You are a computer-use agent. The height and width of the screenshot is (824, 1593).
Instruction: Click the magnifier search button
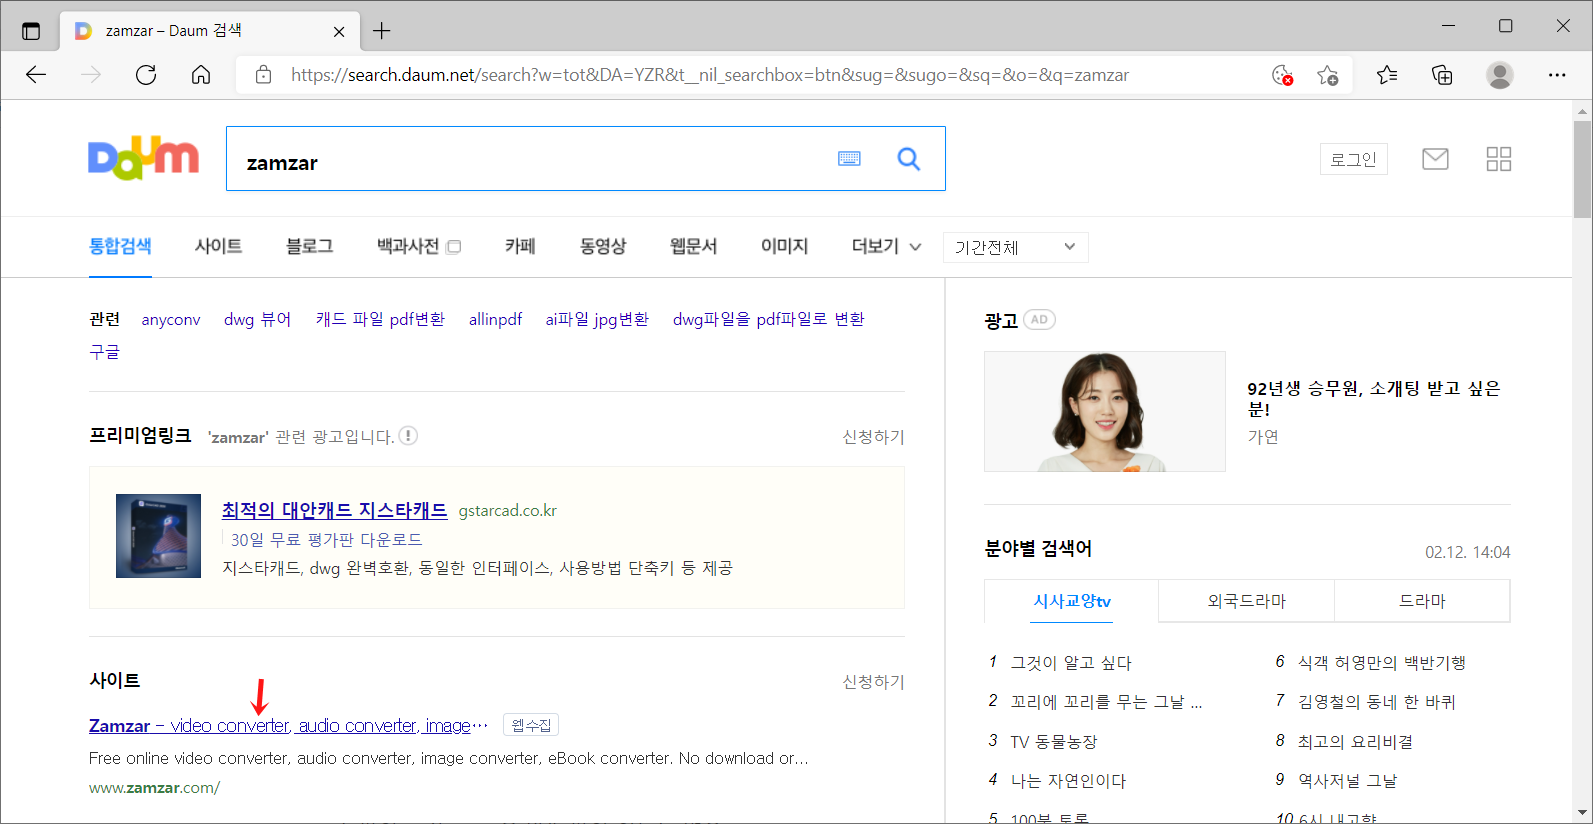(908, 158)
